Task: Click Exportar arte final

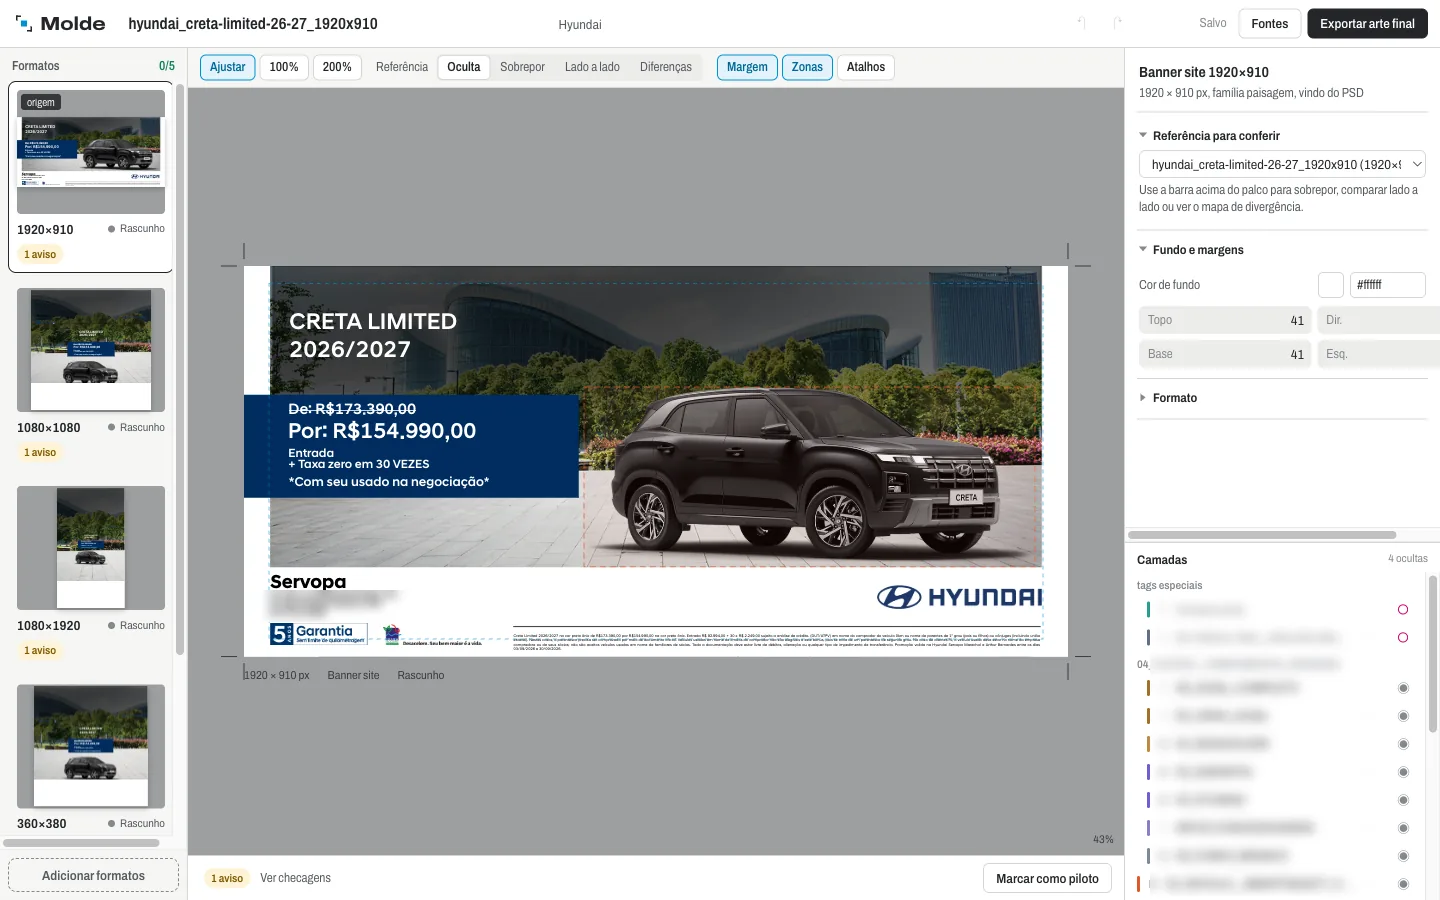Action: [x=1367, y=24]
